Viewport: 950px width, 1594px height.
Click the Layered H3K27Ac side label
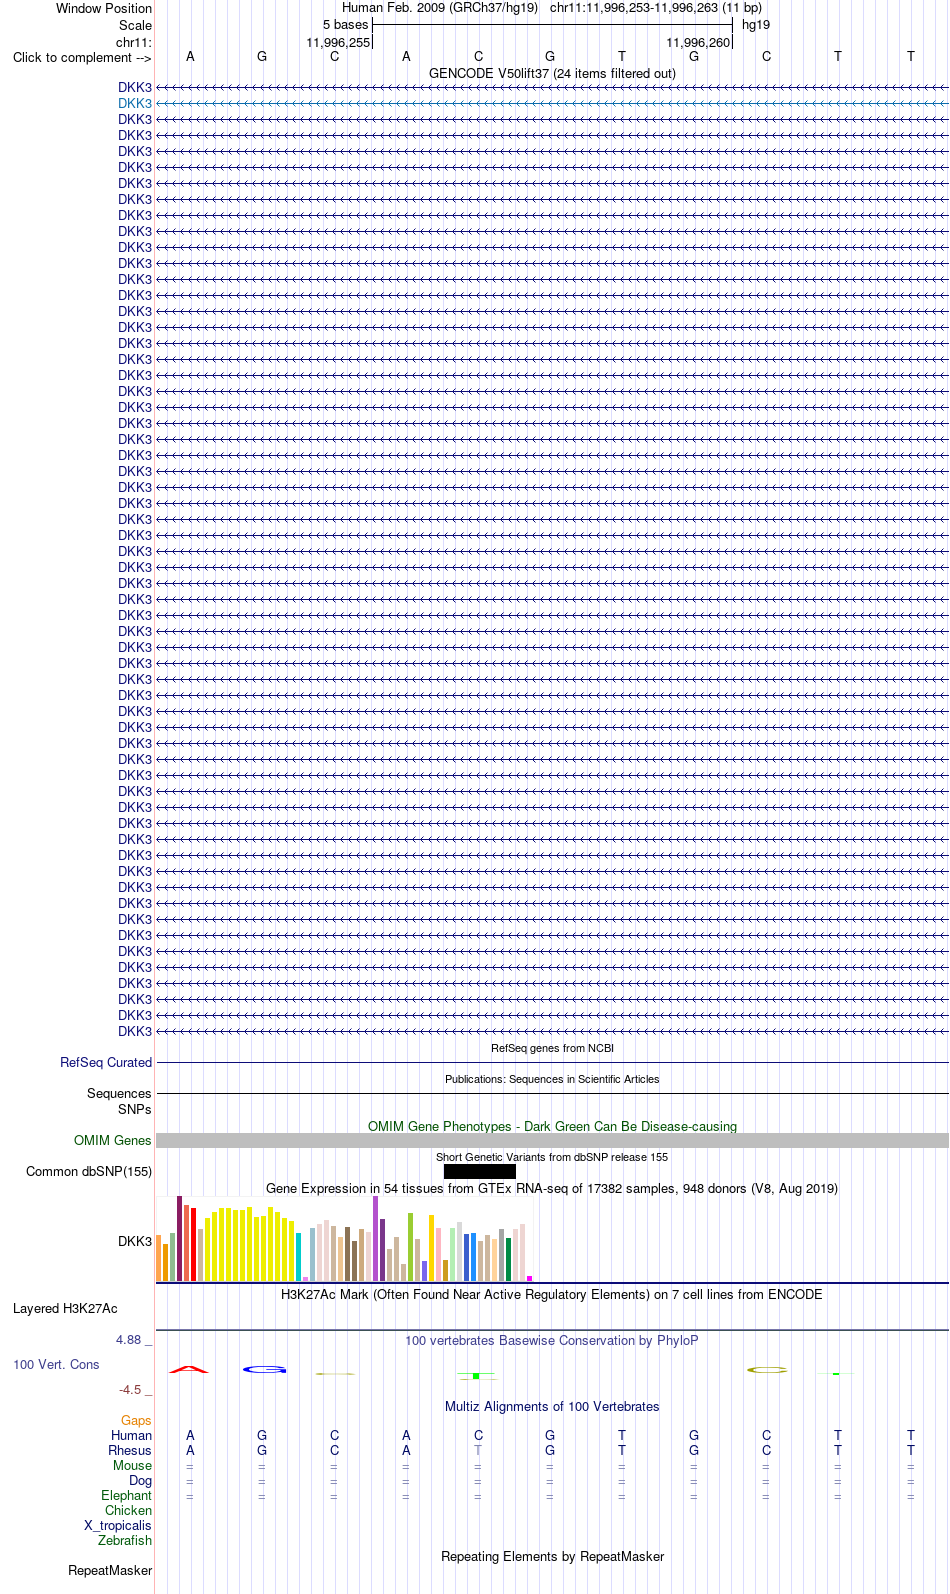pos(65,1308)
